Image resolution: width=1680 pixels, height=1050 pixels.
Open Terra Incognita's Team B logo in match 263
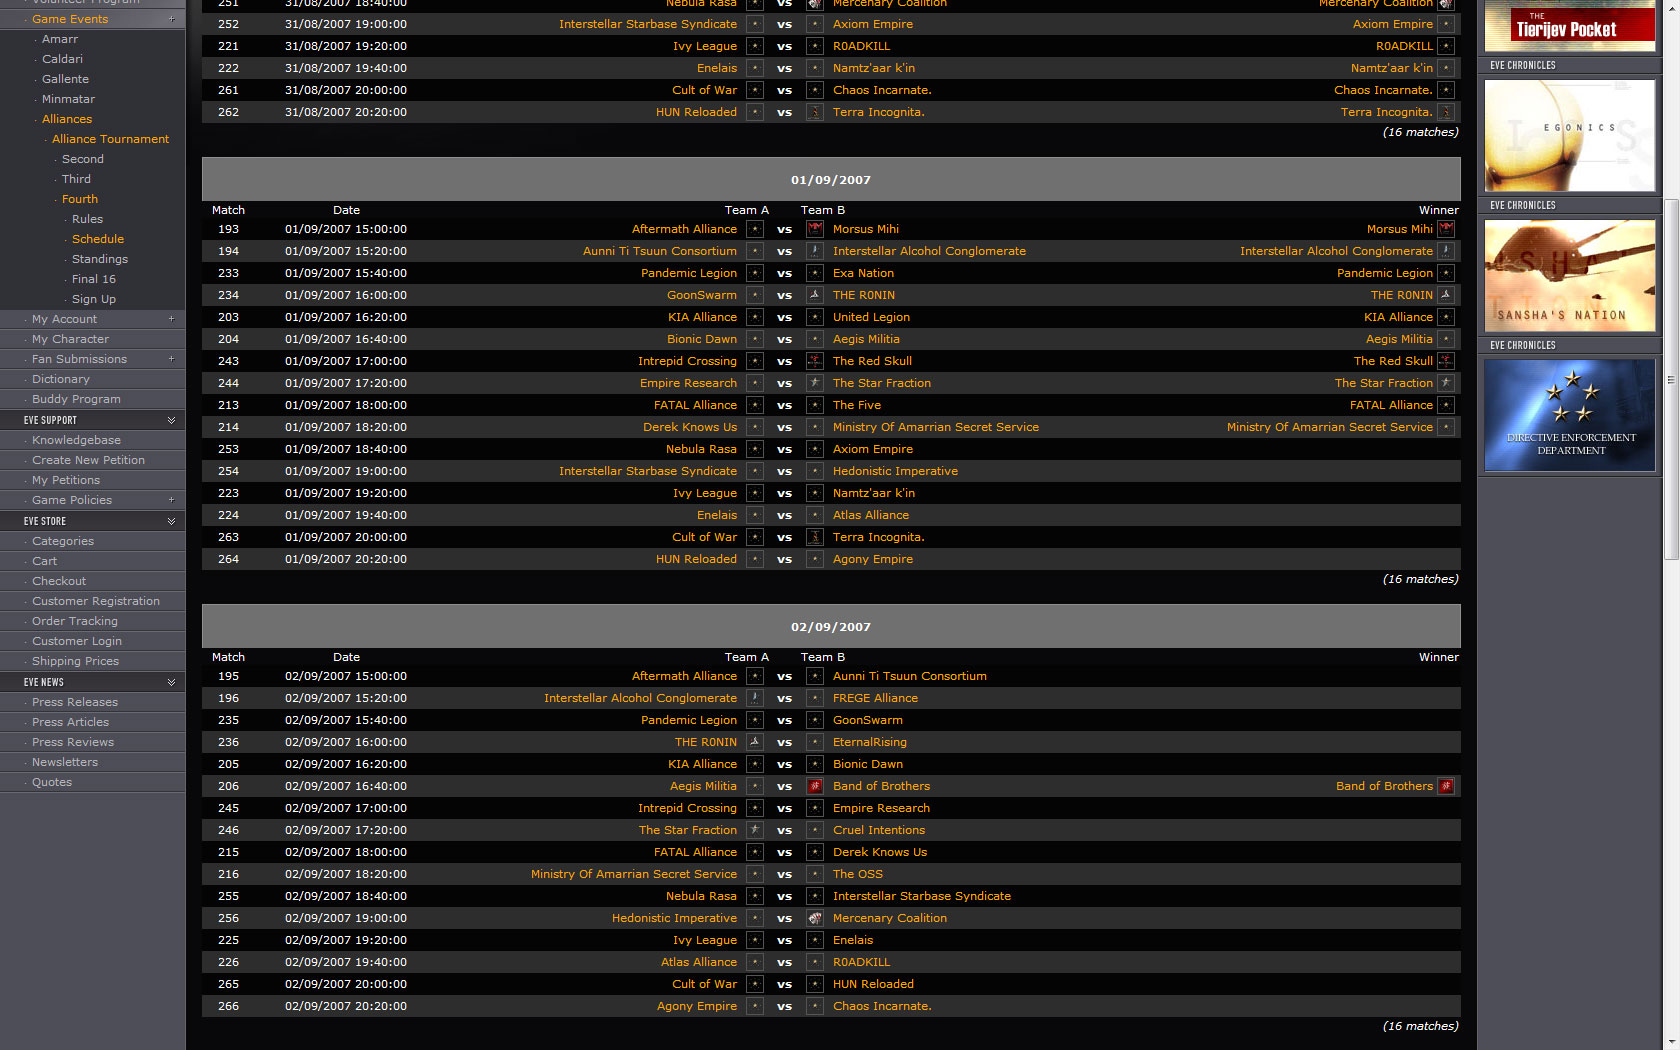tap(815, 537)
